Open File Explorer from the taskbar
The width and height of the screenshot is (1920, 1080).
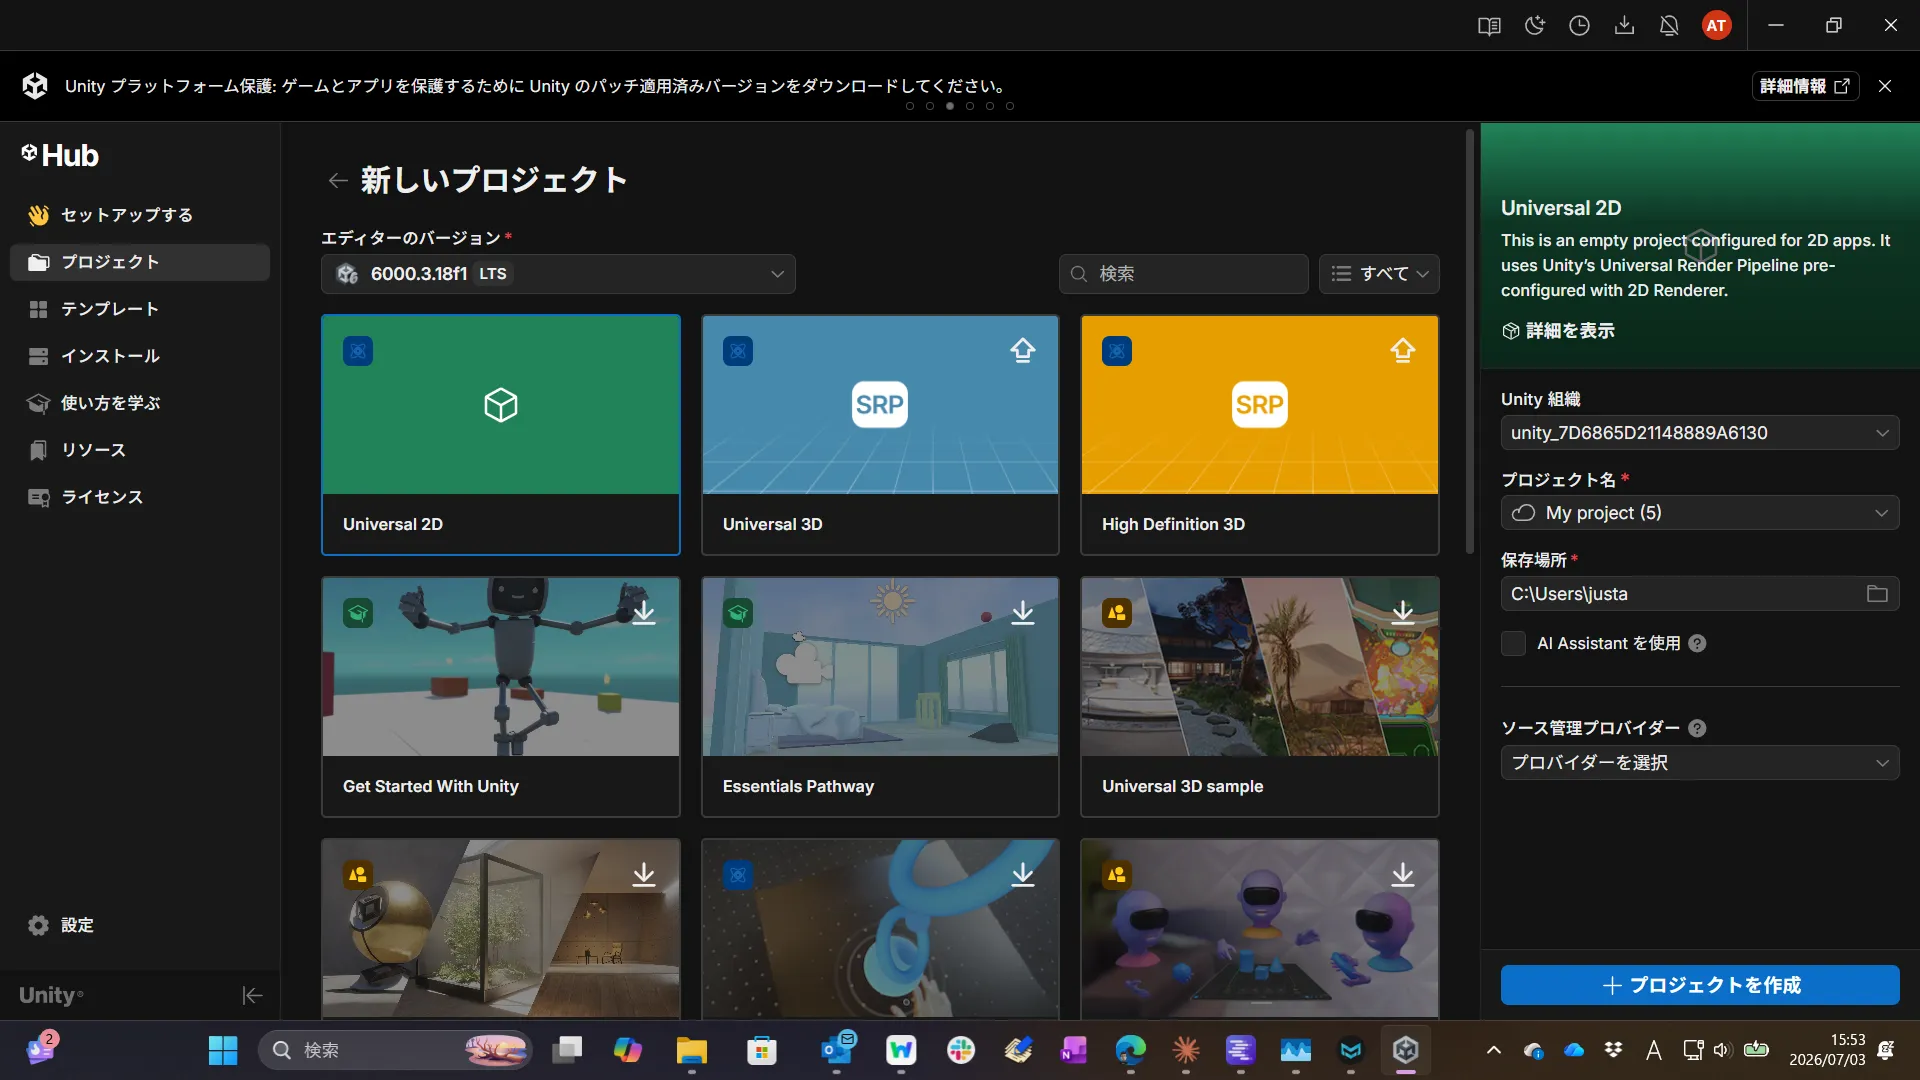pyautogui.click(x=691, y=1050)
